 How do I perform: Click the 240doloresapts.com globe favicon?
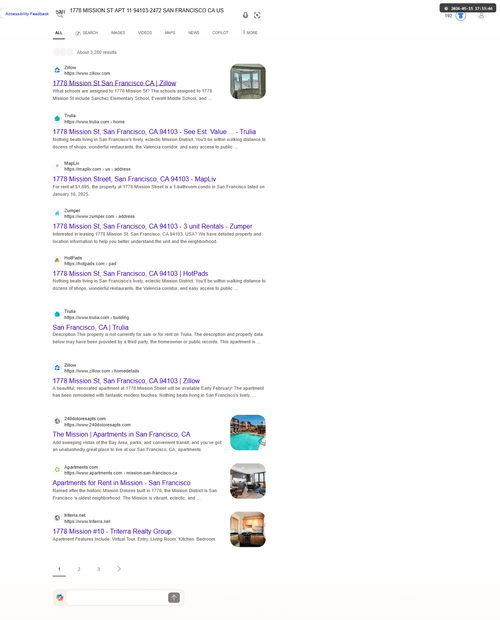[x=57, y=421]
